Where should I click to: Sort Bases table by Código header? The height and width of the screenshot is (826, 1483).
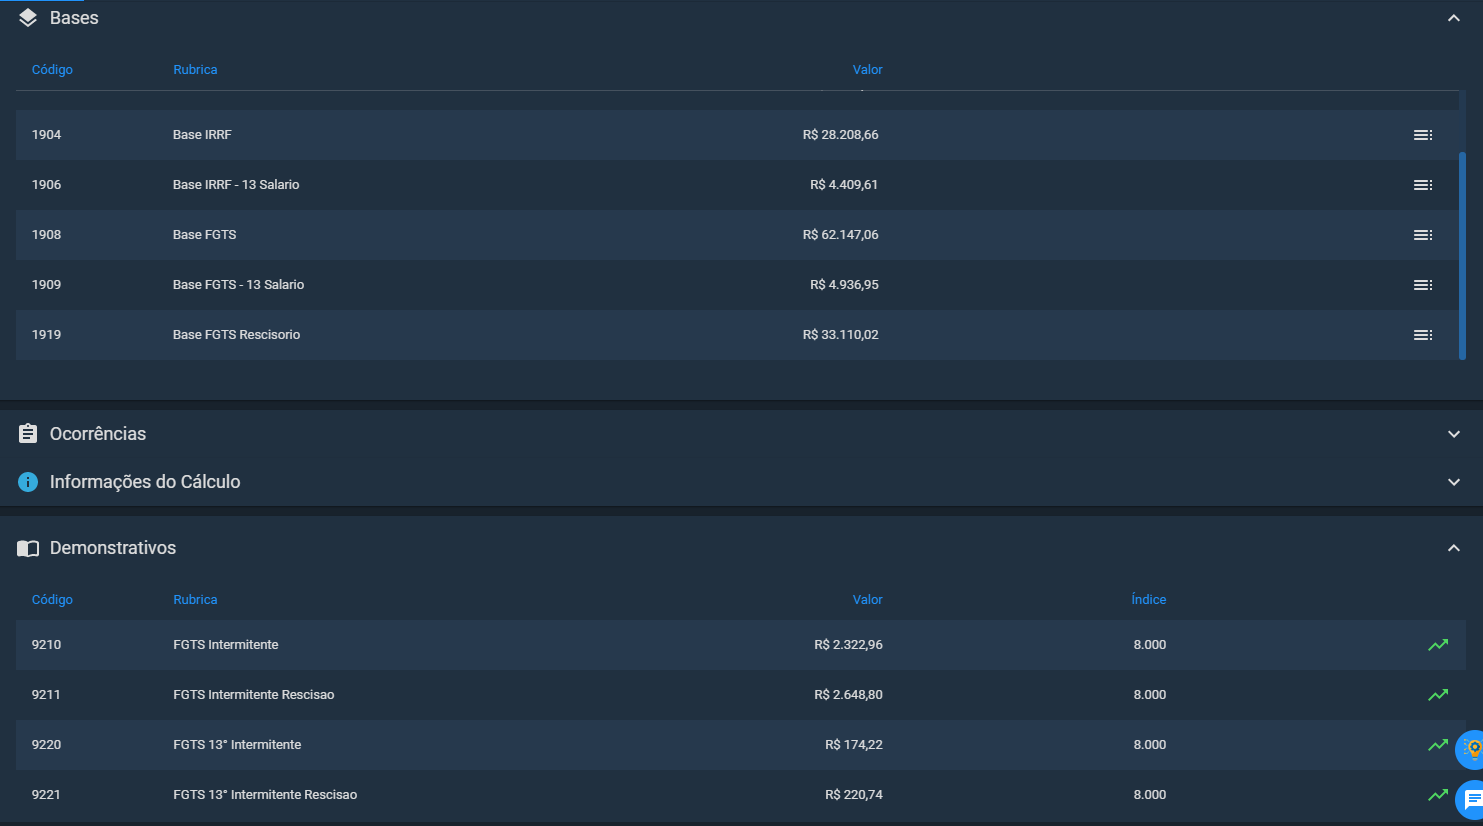point(52,70)
